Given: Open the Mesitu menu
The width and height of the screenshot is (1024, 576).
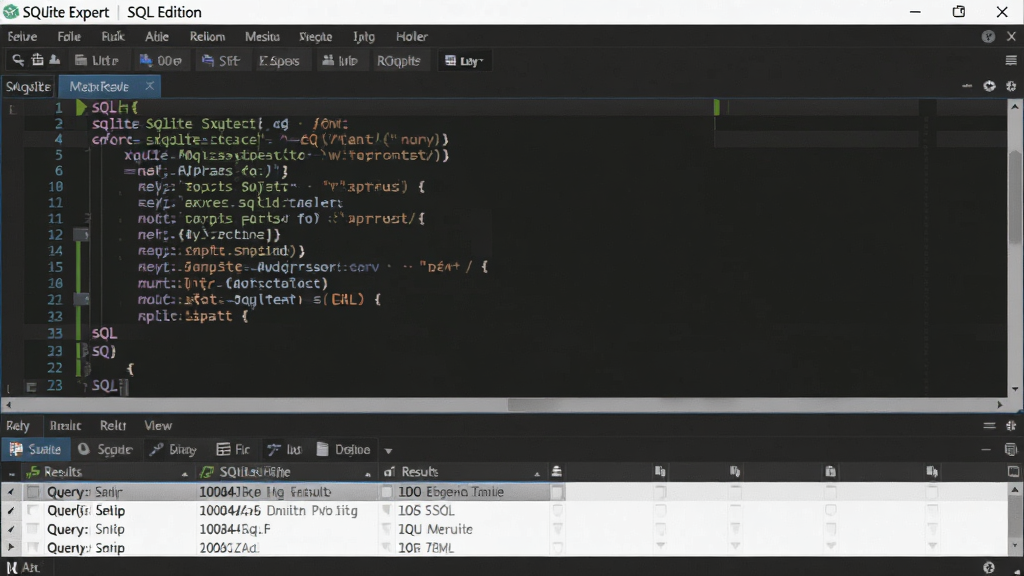Looking at the screenshot, I should pos(262,37).
